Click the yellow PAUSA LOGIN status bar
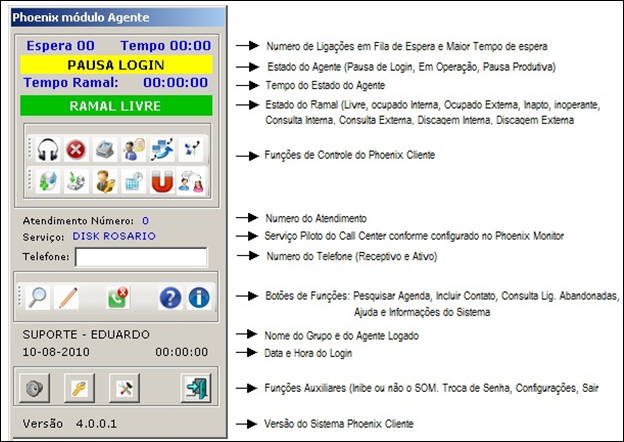The width and height of the screenshot is (624, 442). (x=116, y=65)
